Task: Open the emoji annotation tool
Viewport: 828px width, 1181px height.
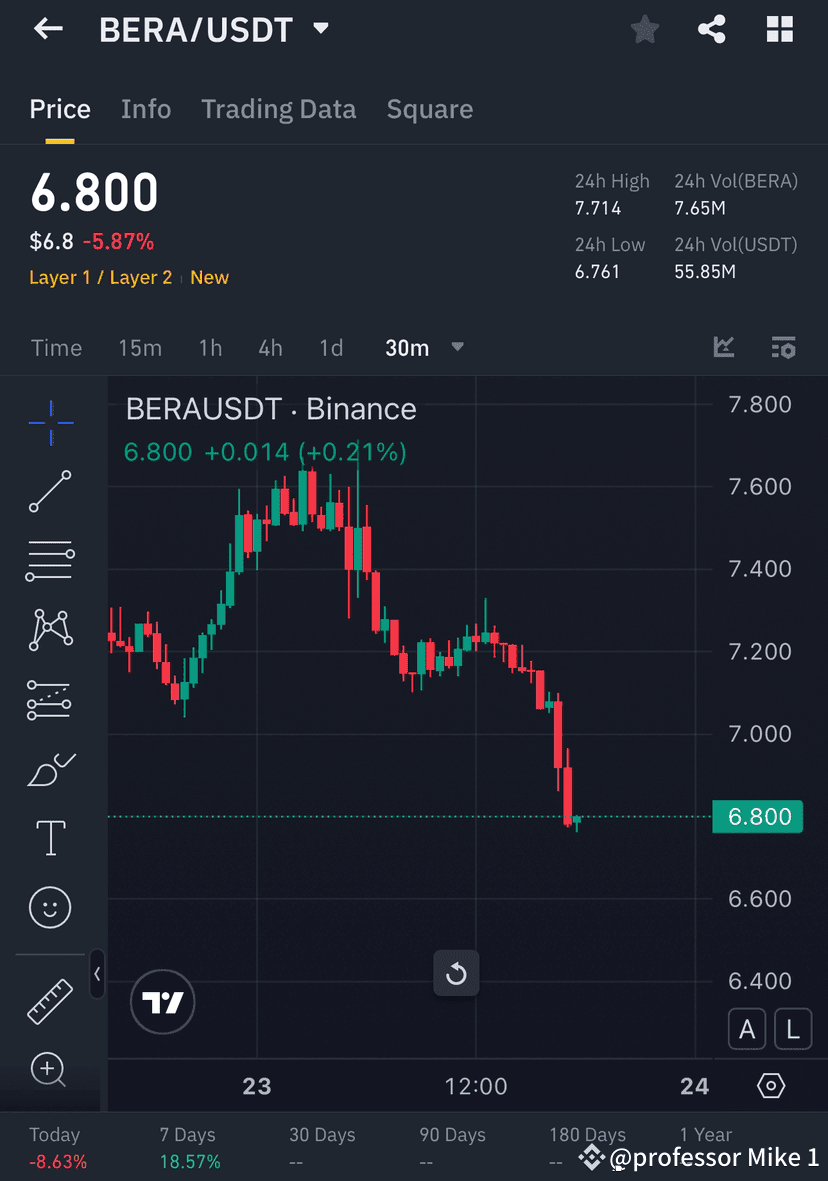Action: (x=50, y=907)
